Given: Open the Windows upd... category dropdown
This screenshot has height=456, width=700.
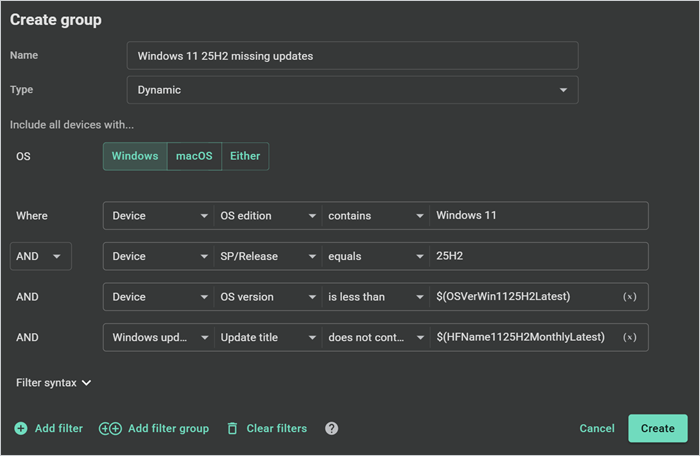Looking at the screenshot, I should [159, 338].
